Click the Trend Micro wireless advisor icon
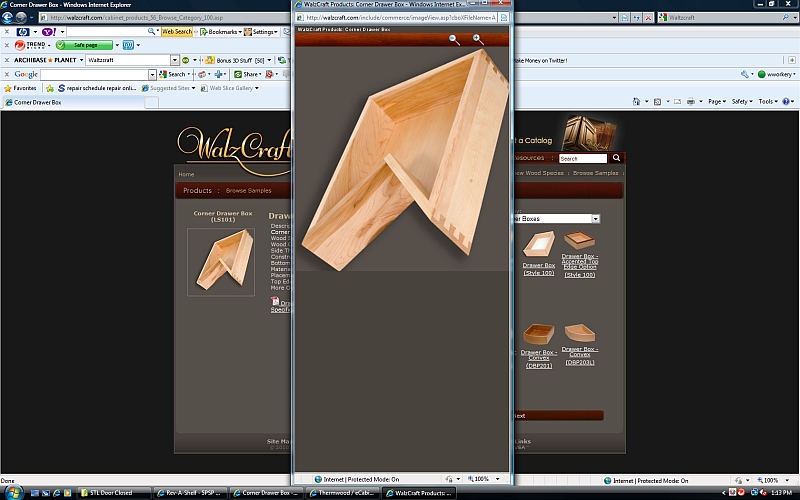The image size is (800, 500). click(x=128, y=45)
